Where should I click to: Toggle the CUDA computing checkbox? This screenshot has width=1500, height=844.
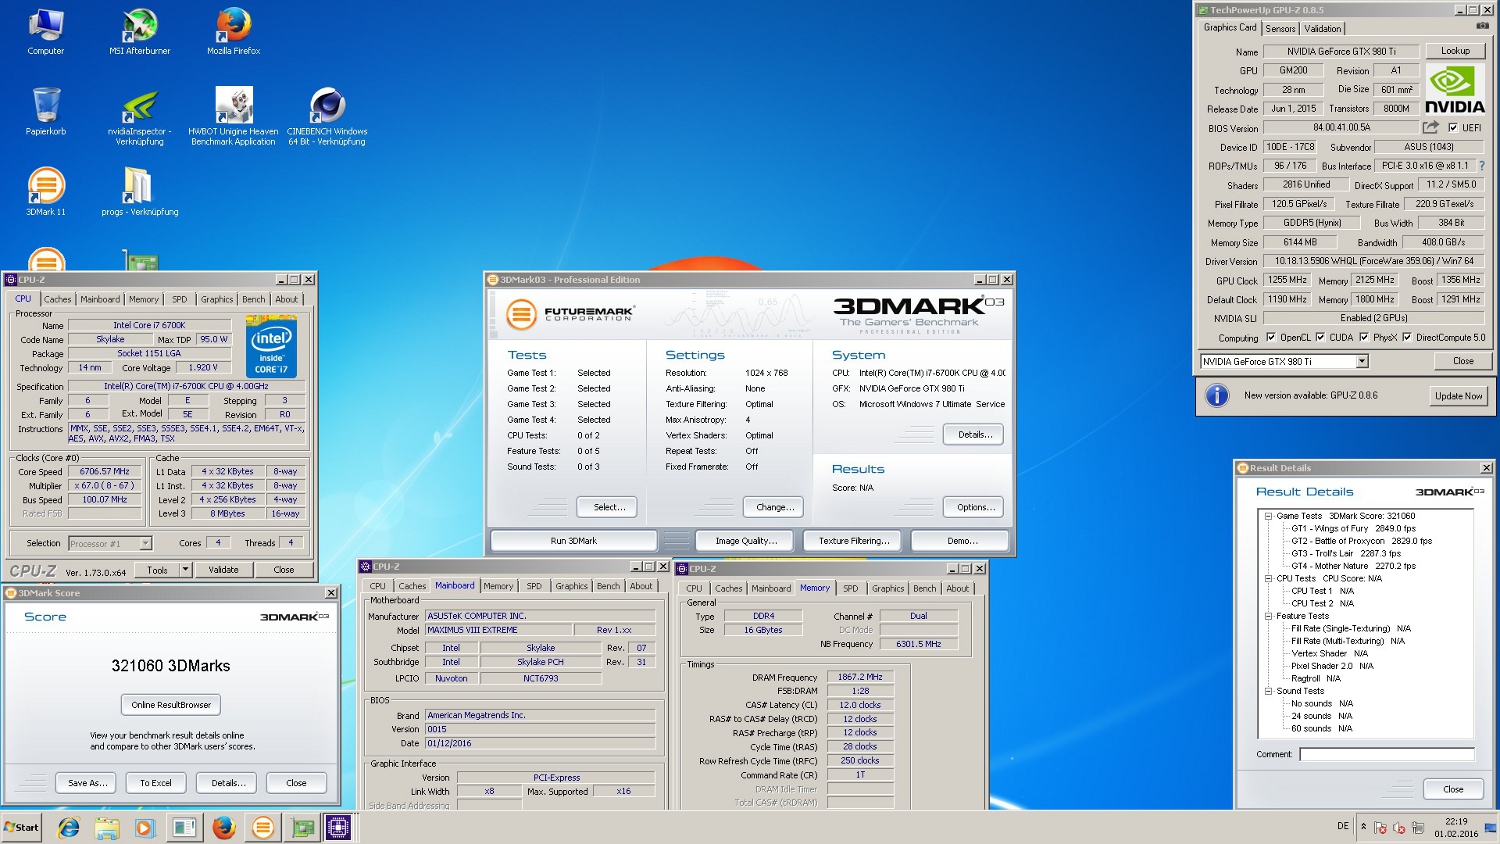(1320, 337)
